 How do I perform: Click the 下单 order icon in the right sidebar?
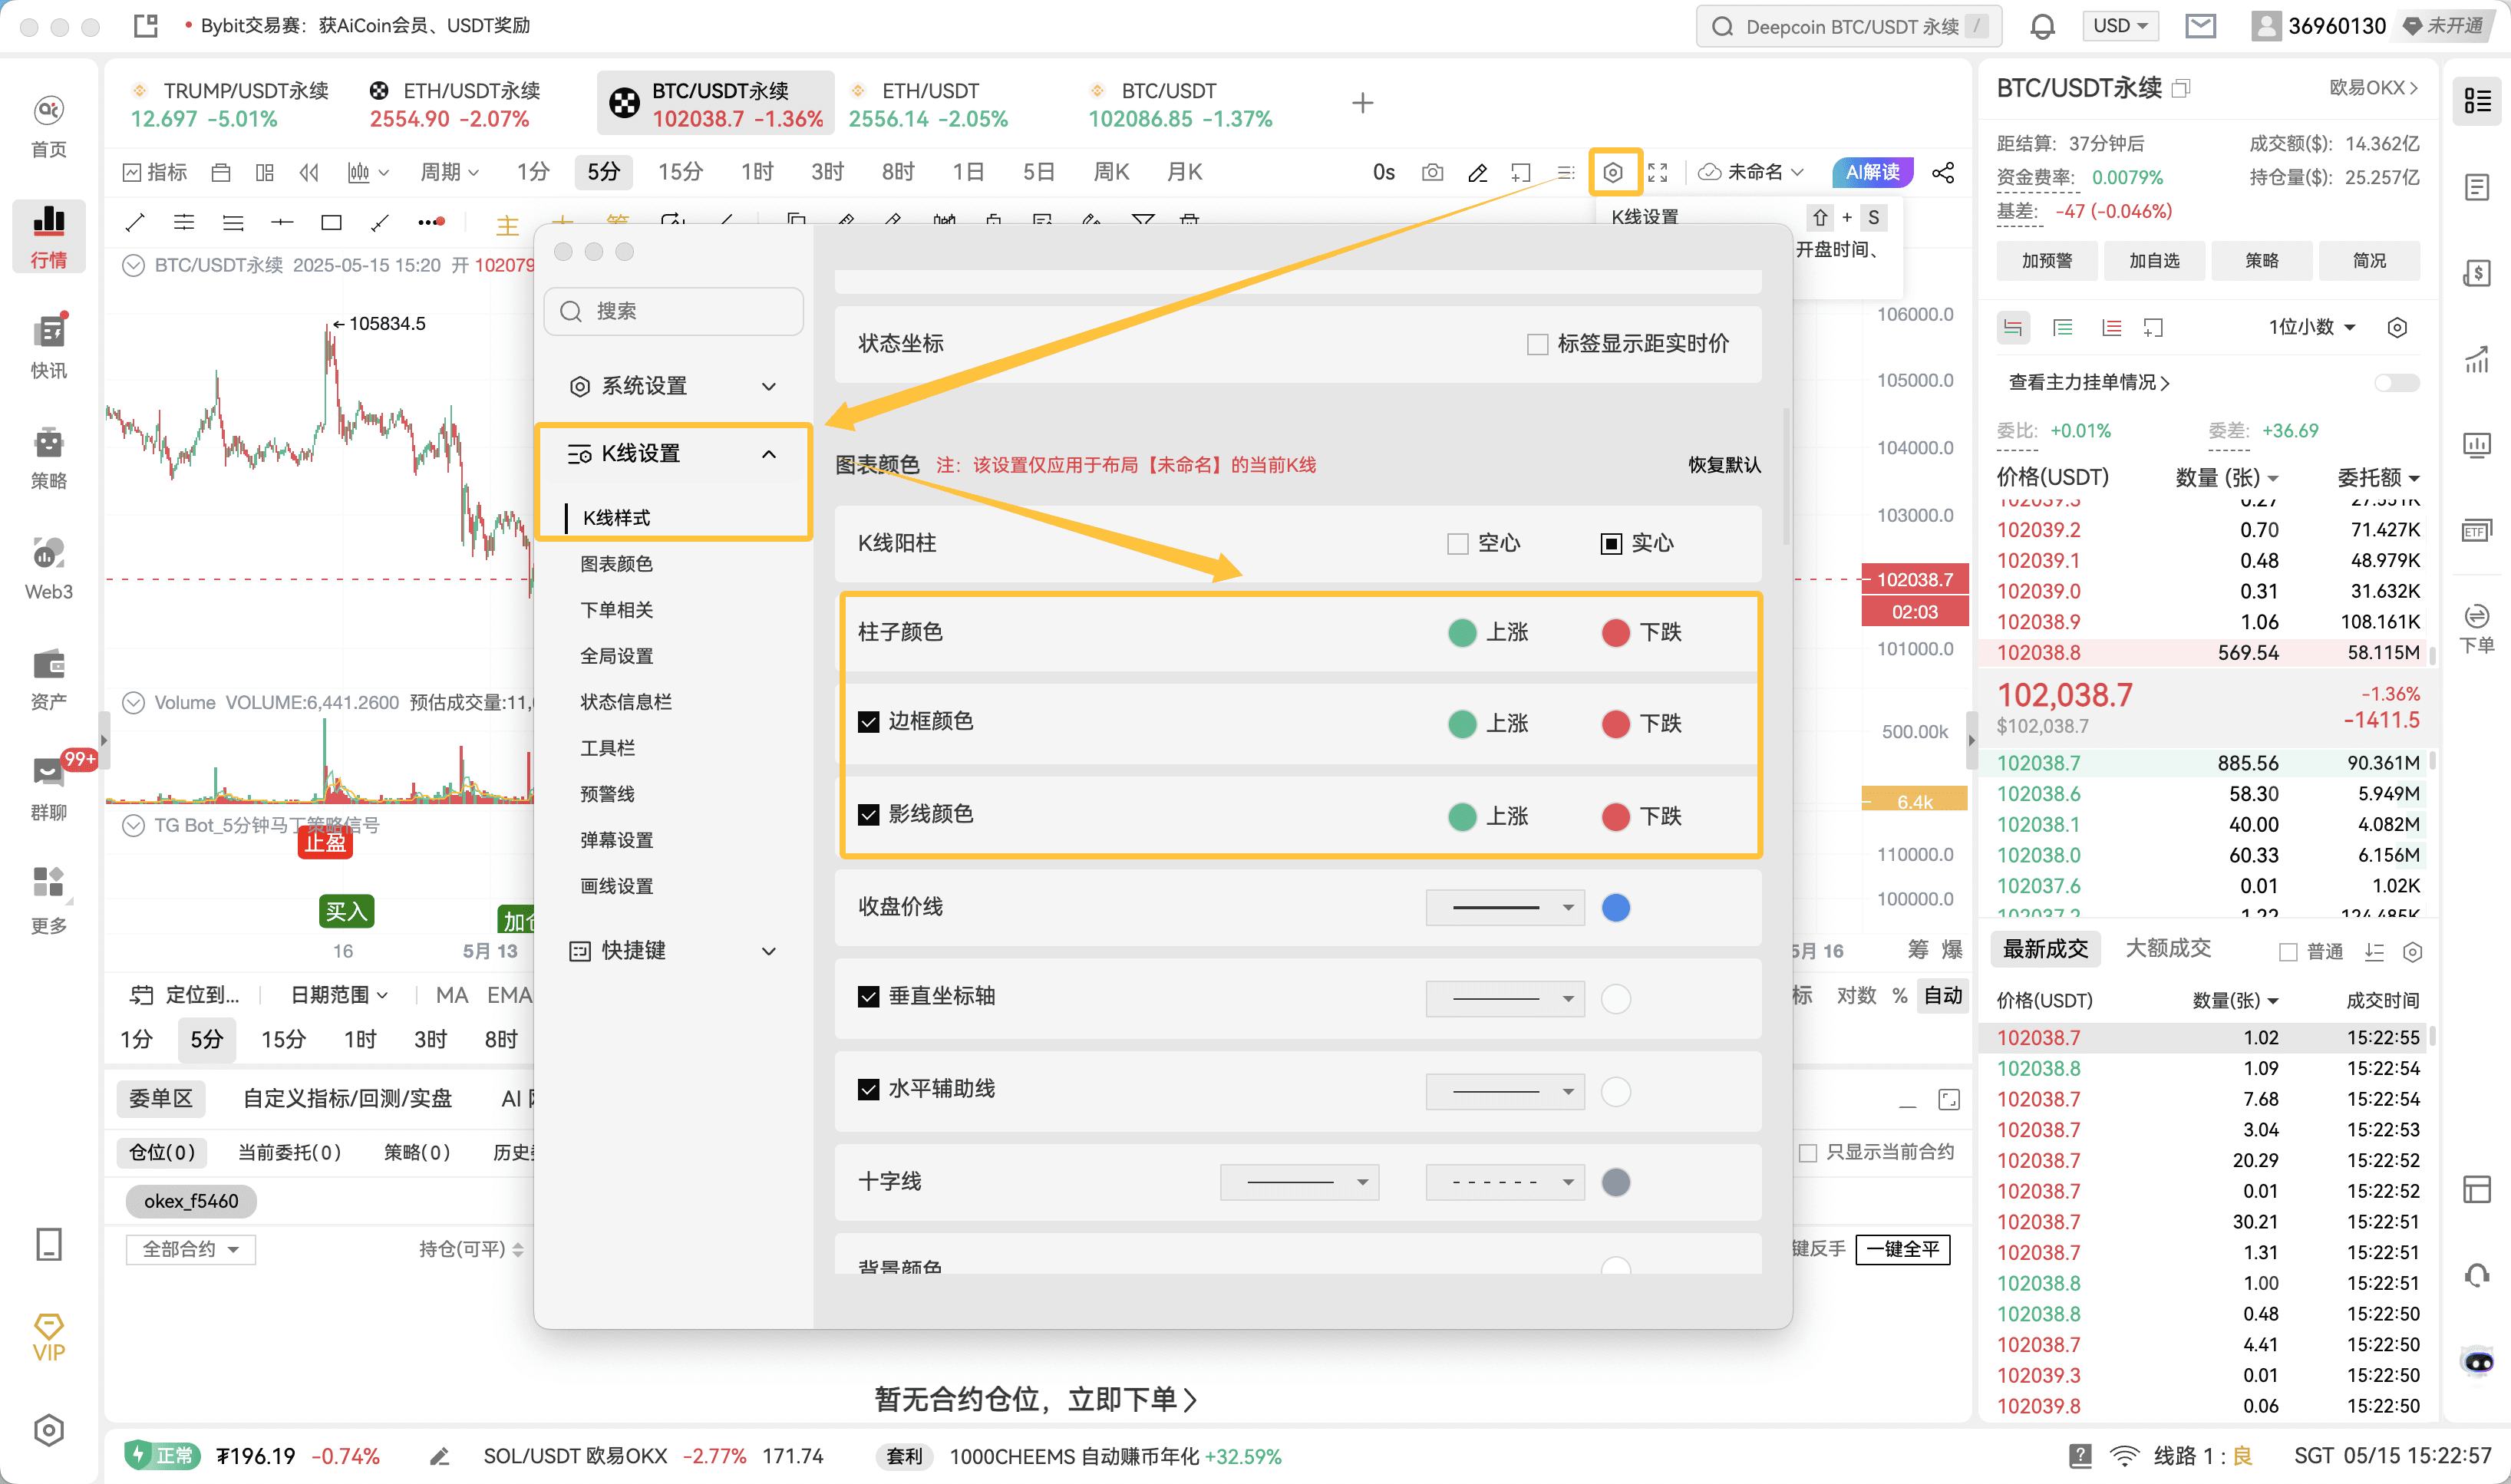(x=2476, y=629)
